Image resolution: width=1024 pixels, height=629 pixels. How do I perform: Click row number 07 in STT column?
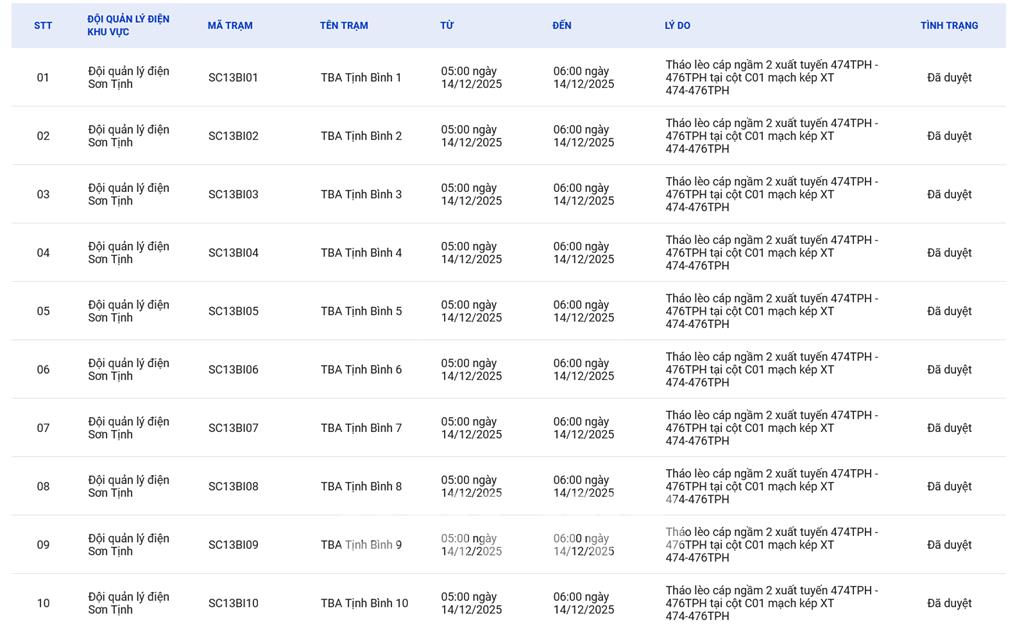tap(43, 428)
